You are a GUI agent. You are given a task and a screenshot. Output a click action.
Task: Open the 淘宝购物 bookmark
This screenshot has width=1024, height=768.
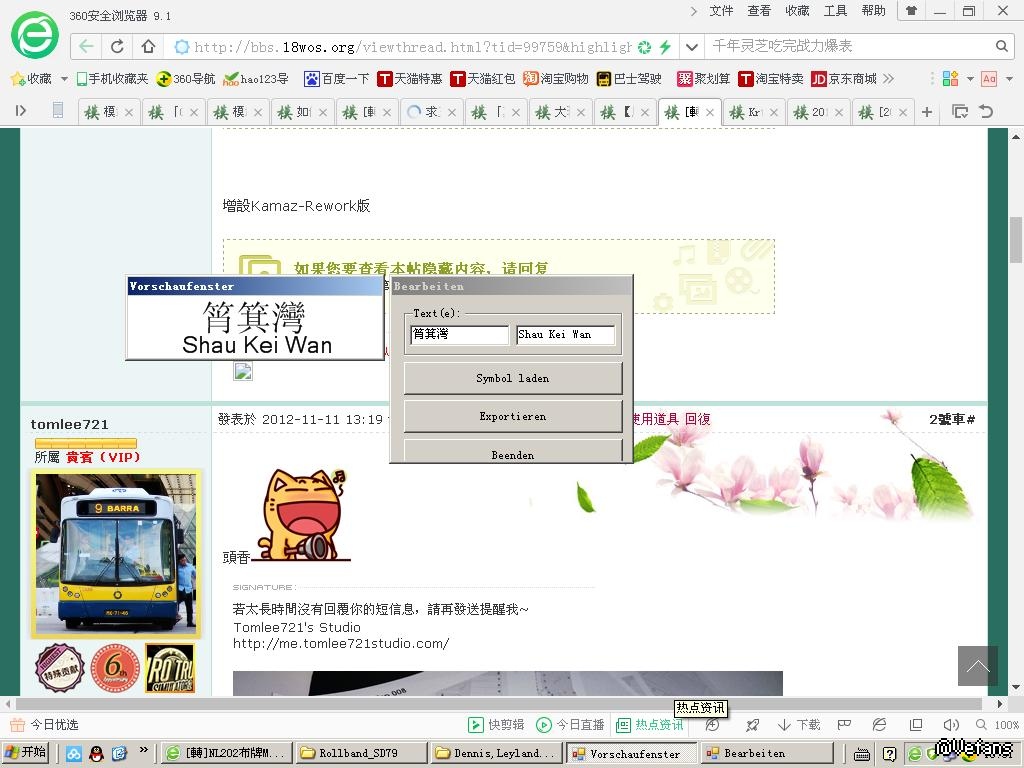[x=556, y=78]
